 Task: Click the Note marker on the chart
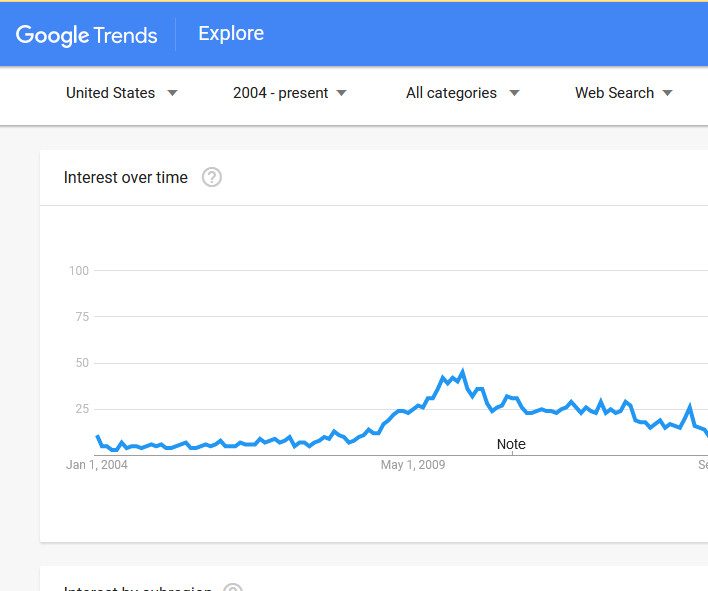[x=511, y=444]
